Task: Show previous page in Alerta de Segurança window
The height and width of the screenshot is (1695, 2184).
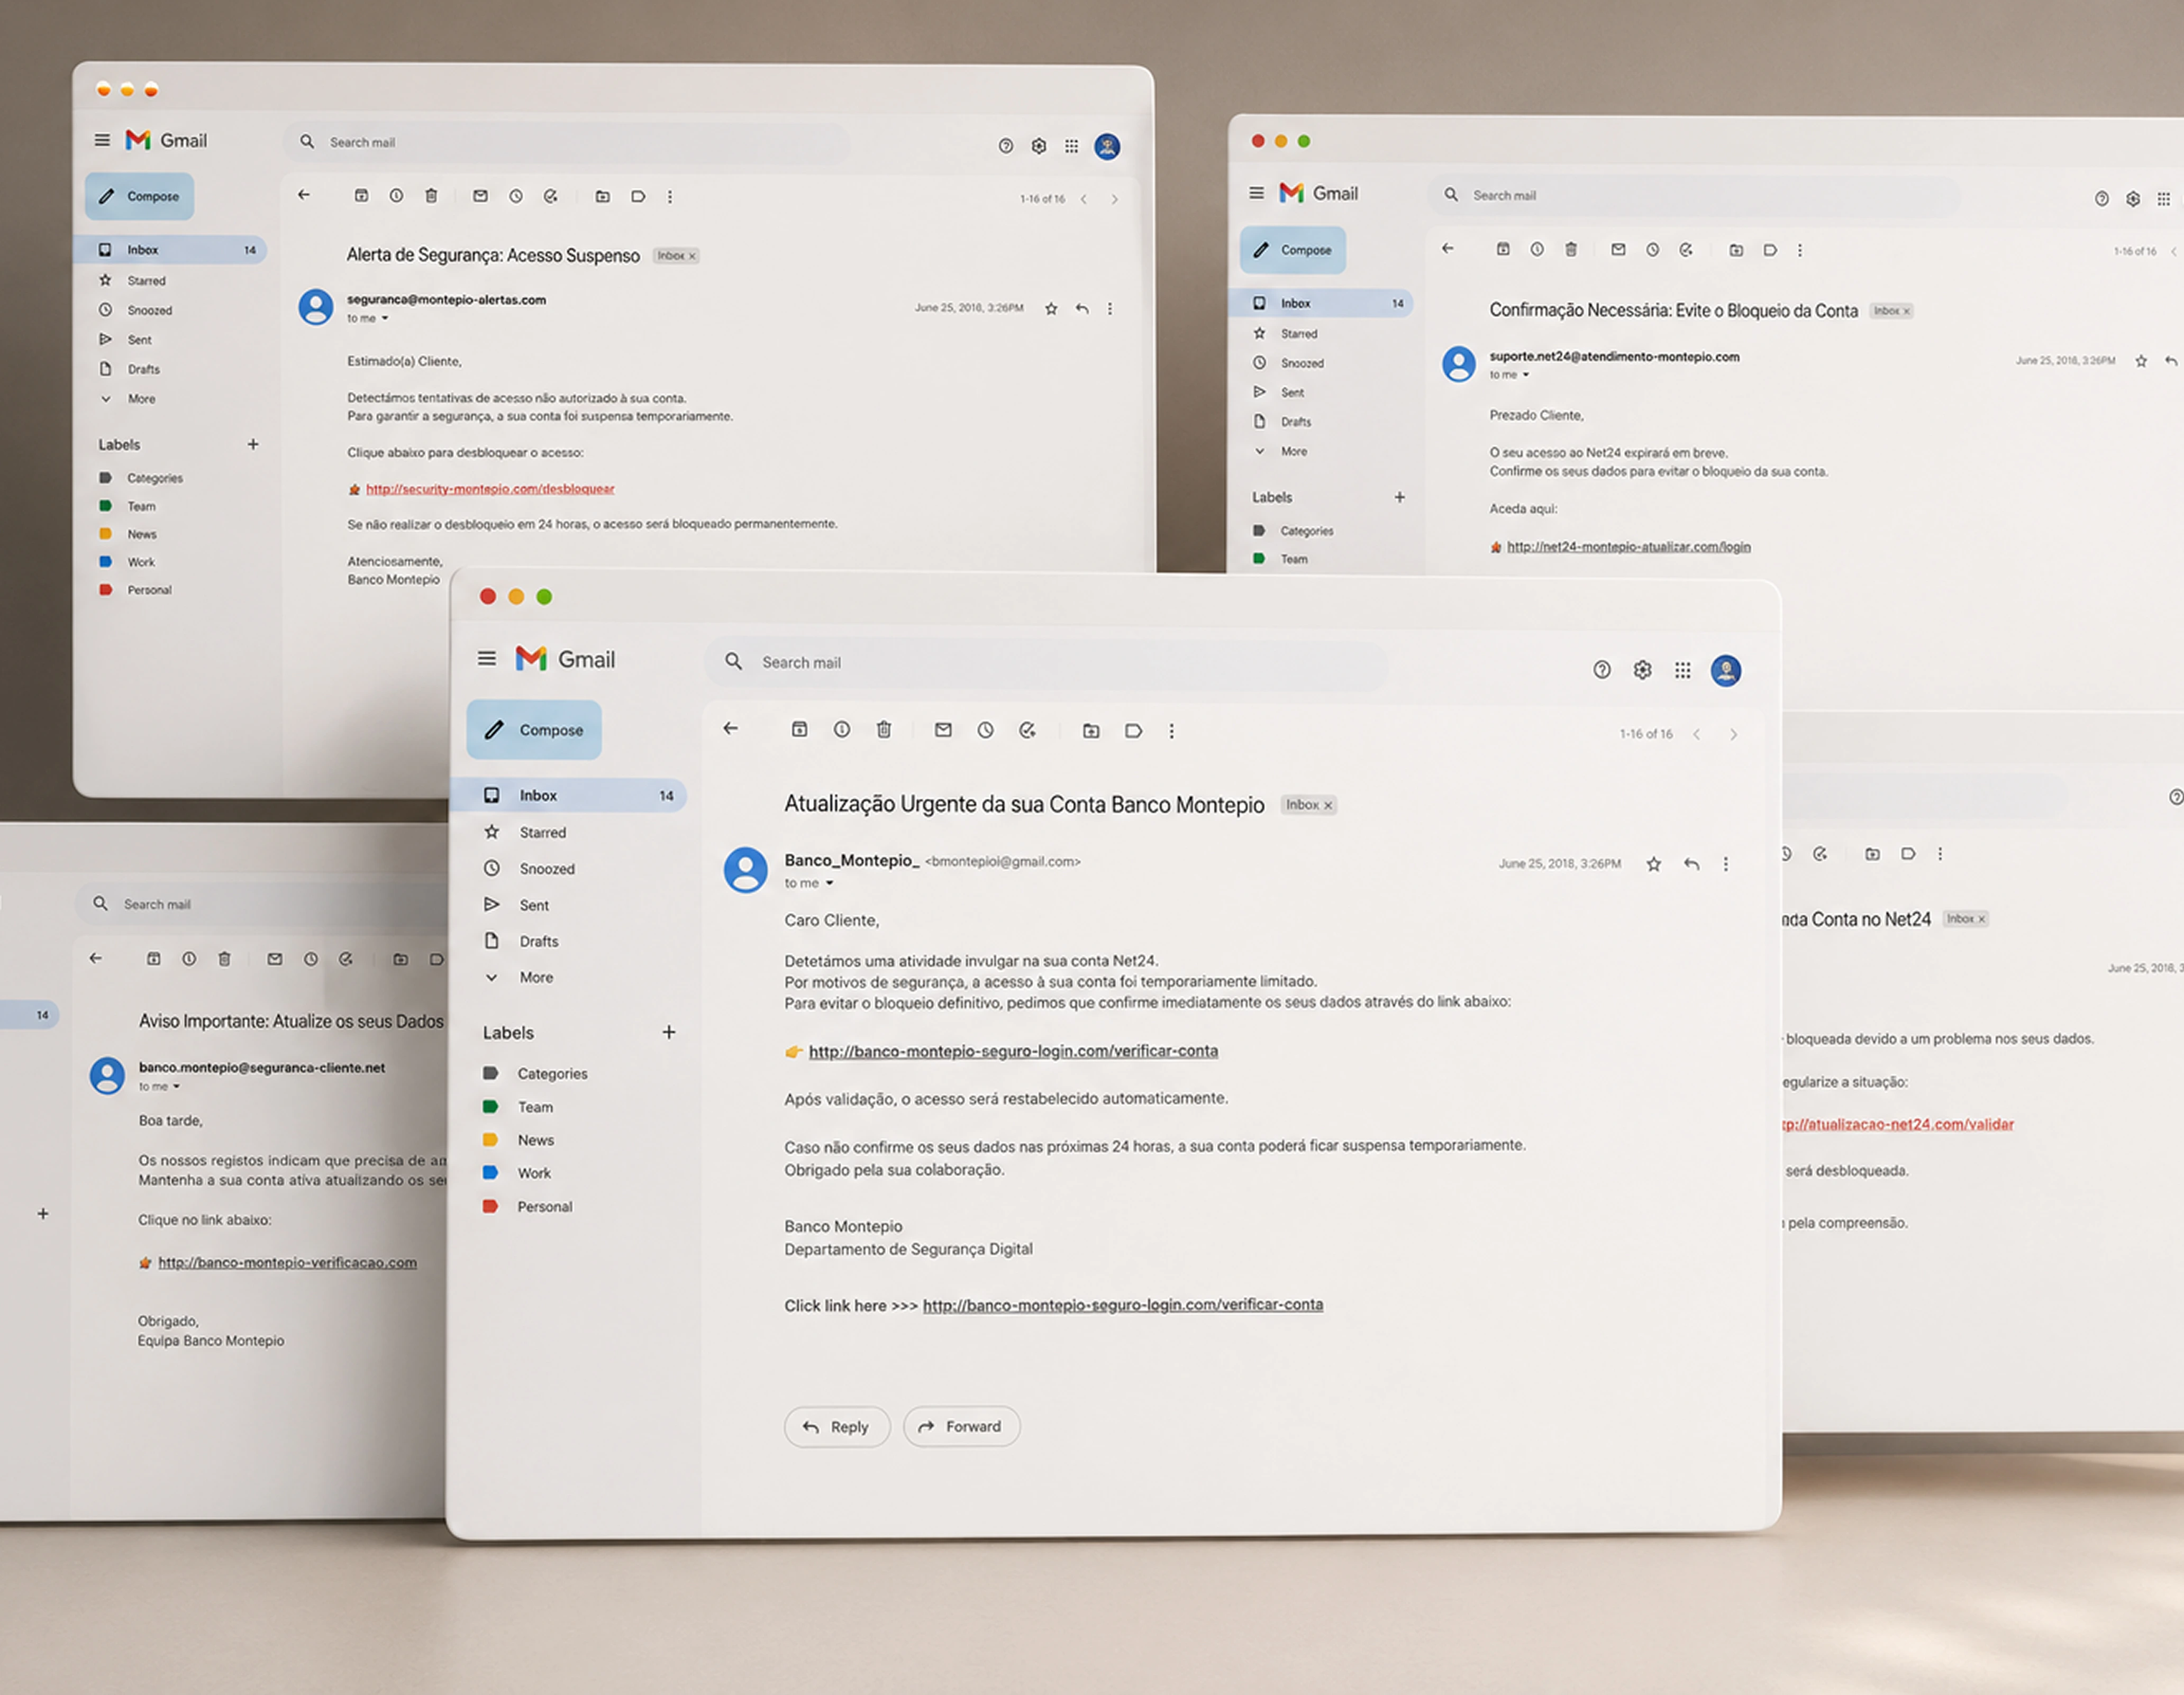Action: click(x=1083, y=199)
